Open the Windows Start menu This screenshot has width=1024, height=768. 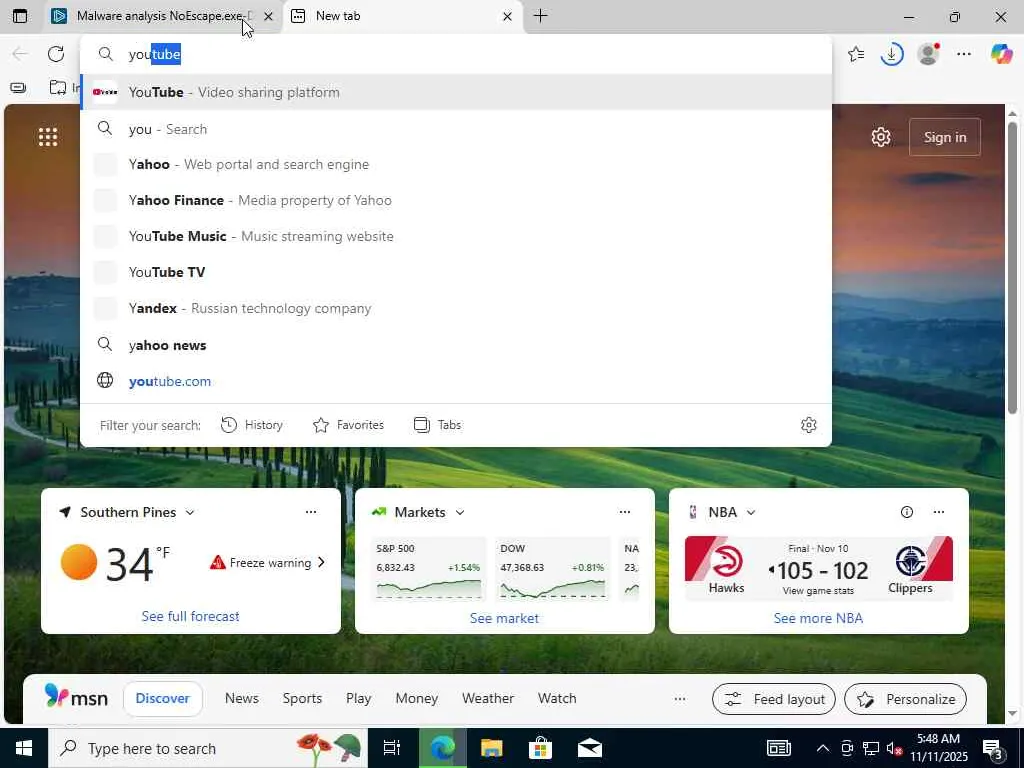24,748
